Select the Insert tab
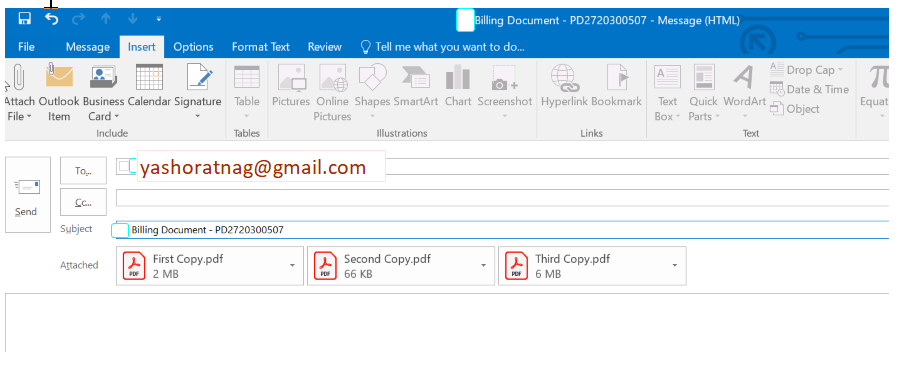 click(142, 47)
